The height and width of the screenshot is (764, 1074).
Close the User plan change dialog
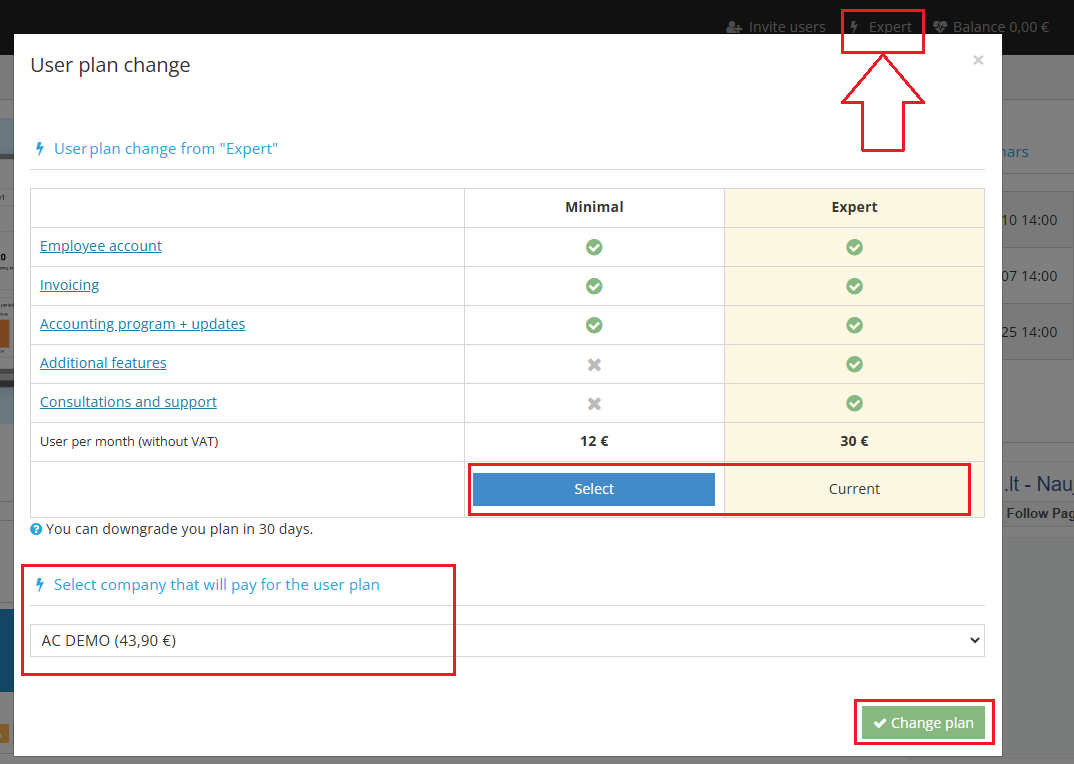pyautogui.click(x=978, y=60)
